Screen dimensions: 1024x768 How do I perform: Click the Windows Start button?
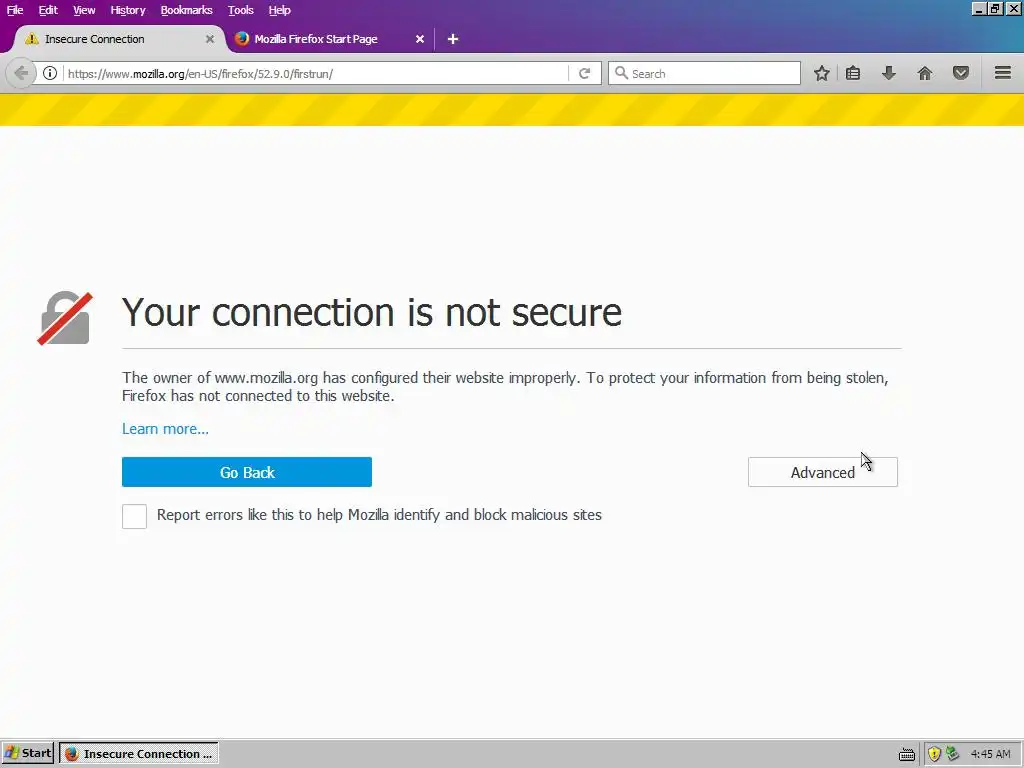27,754
